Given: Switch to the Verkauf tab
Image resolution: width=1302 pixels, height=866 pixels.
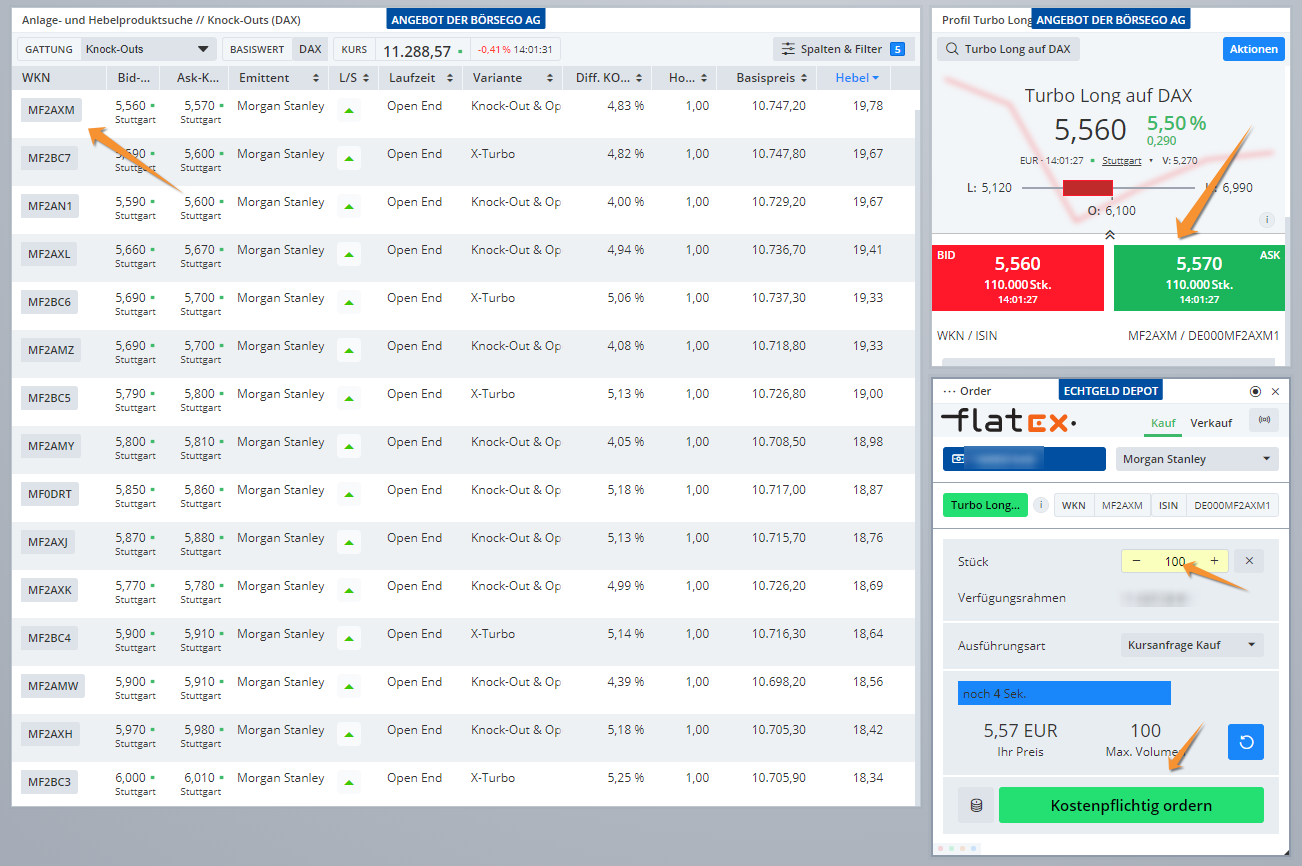Looking at the screenshot, I should pyautogui.click(x=1211, y=423).
